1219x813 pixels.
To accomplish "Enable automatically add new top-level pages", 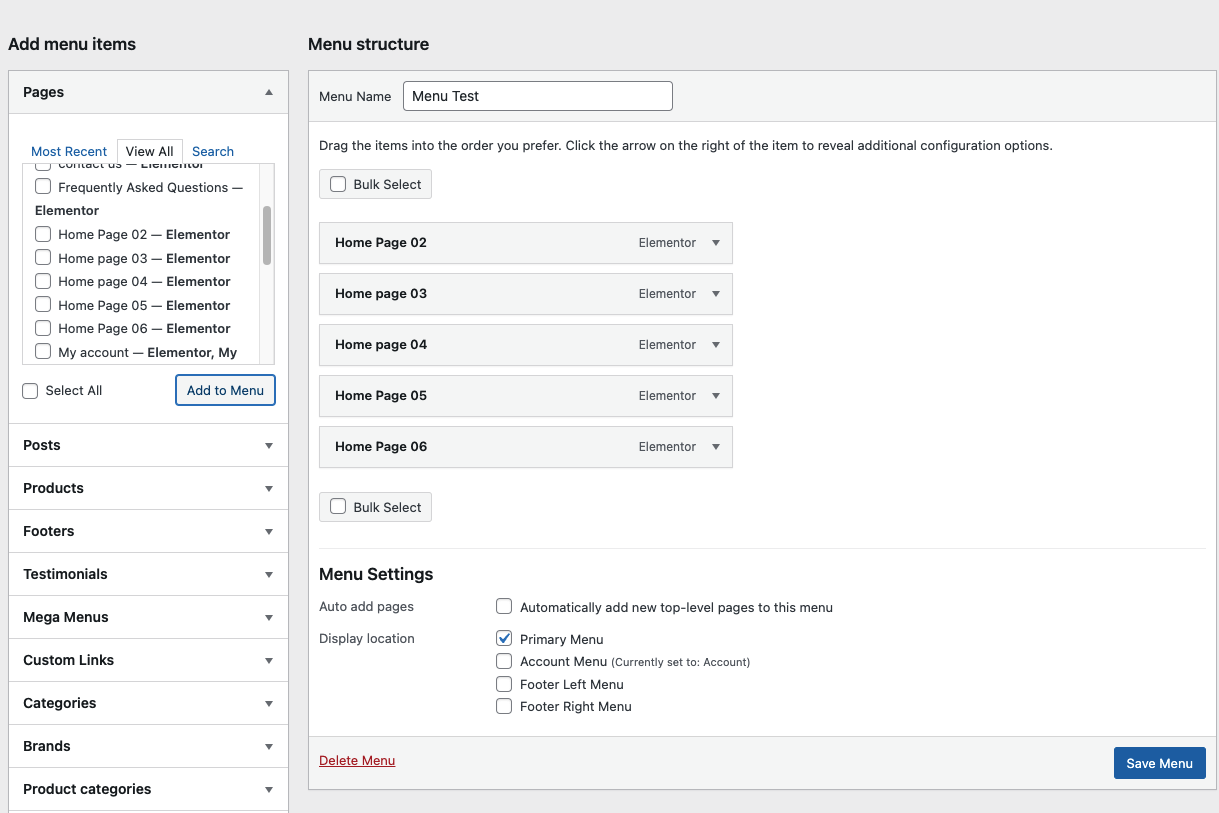I will point(504,606).
